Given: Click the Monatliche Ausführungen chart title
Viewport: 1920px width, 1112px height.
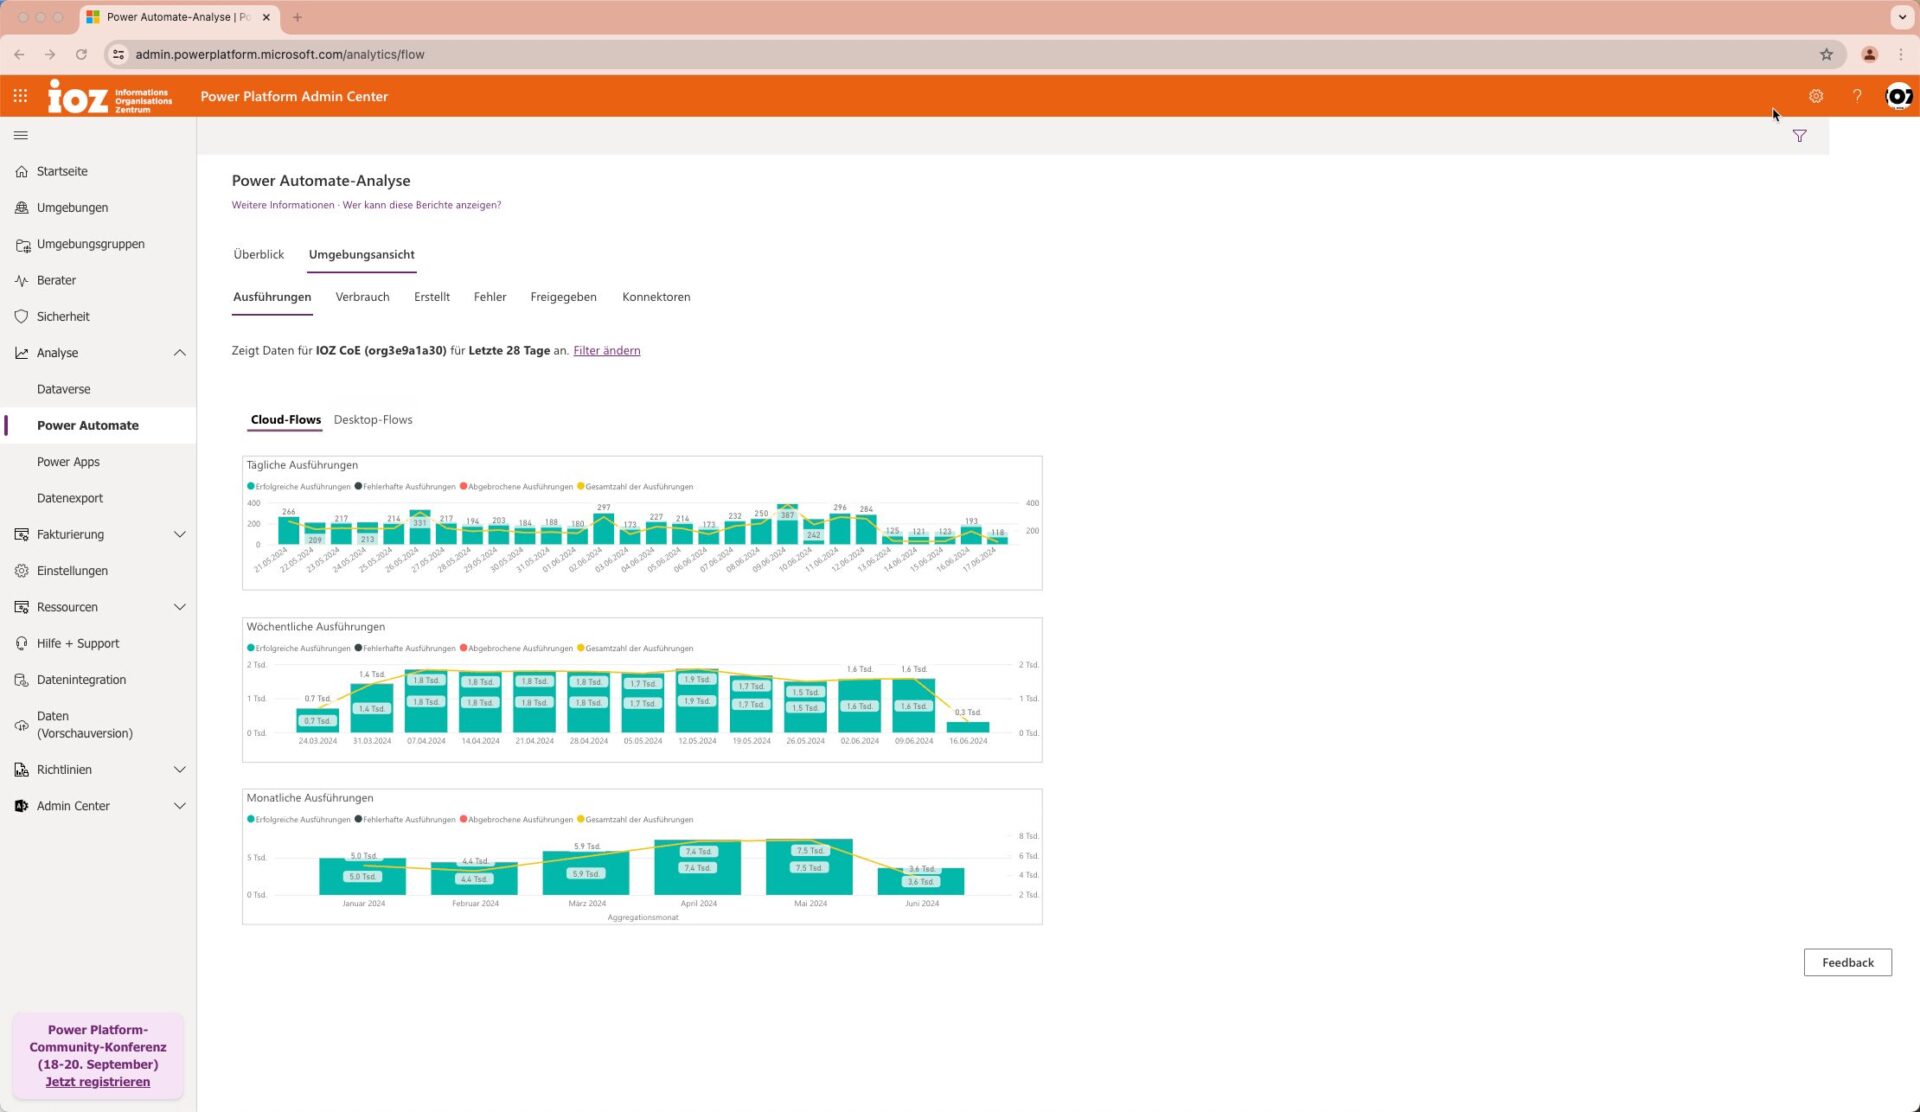Looking at the screenshot, I should 310,798.
